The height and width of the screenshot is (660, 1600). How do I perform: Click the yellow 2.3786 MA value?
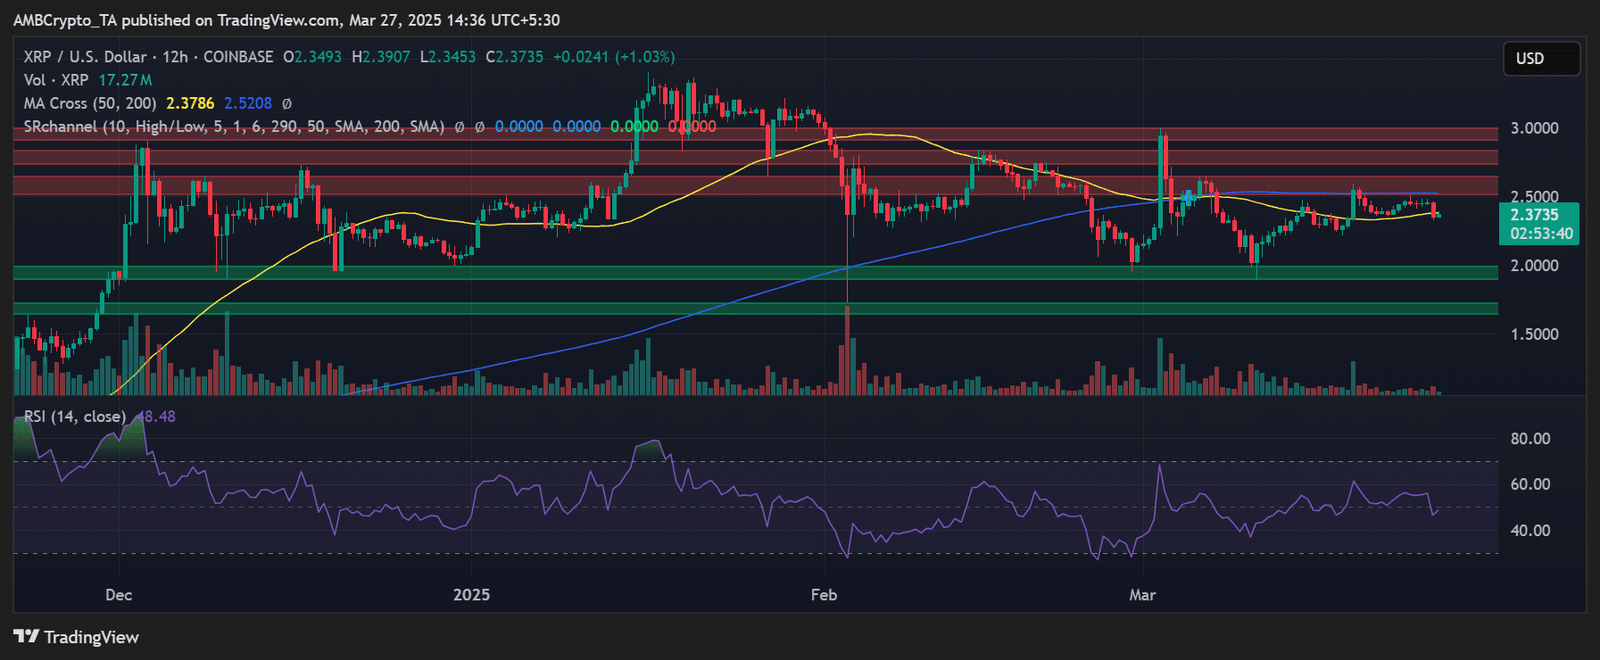(x=190, y=103)
